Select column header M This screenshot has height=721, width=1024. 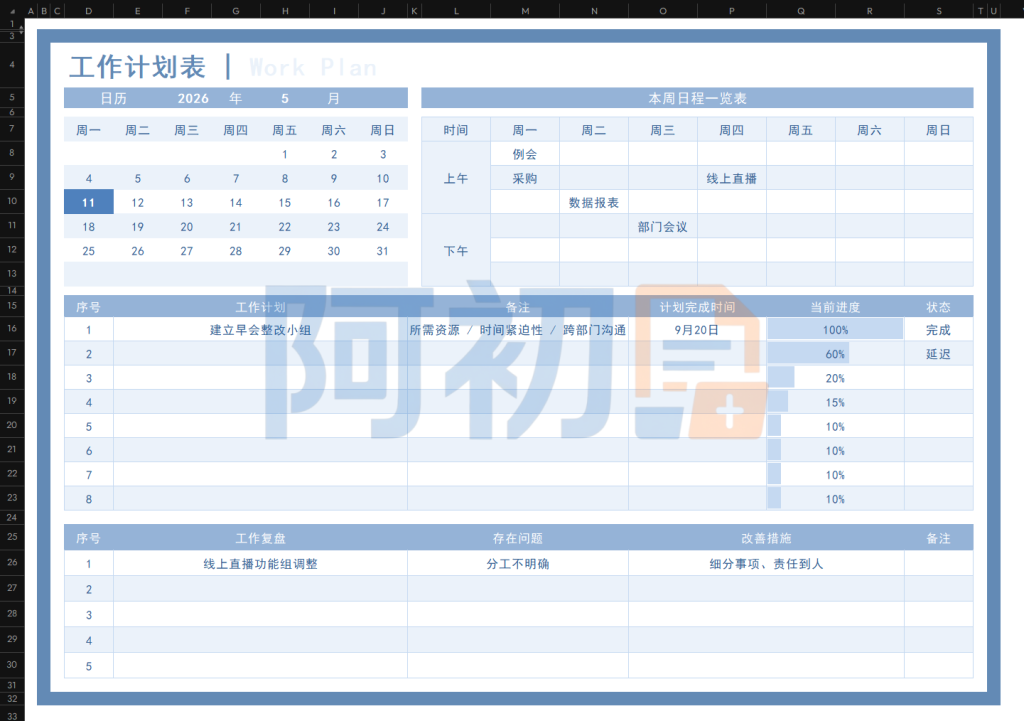[525, 10]
